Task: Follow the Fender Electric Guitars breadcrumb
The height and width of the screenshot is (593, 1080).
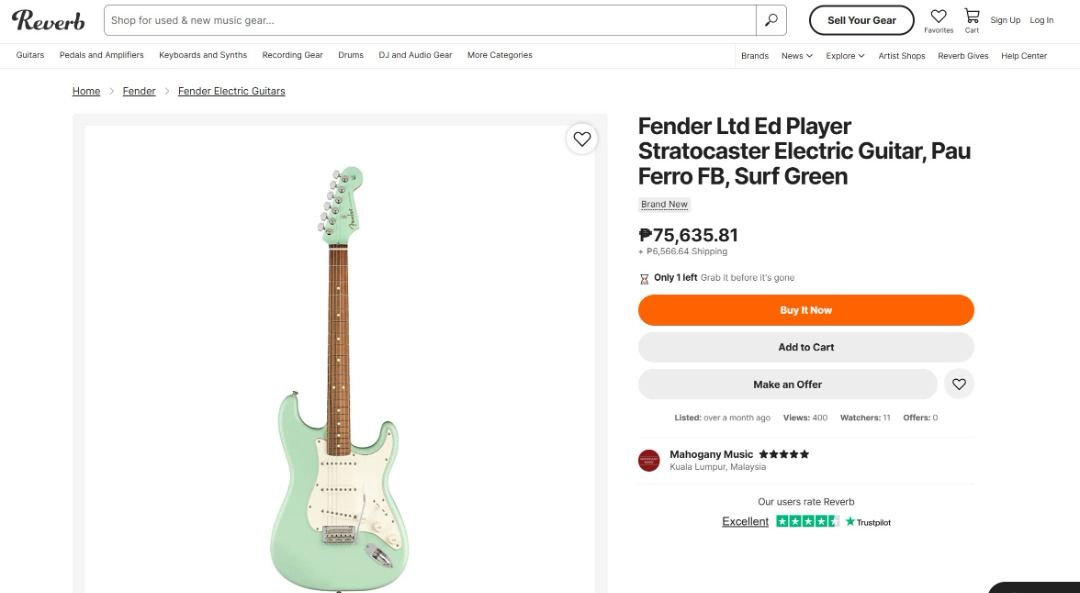Action: coord(231,91)
